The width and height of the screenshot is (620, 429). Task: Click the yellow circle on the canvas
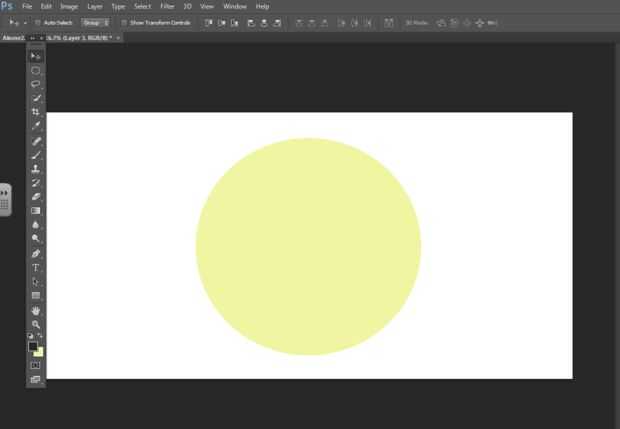pyautogui.click(x=308, y=247)
